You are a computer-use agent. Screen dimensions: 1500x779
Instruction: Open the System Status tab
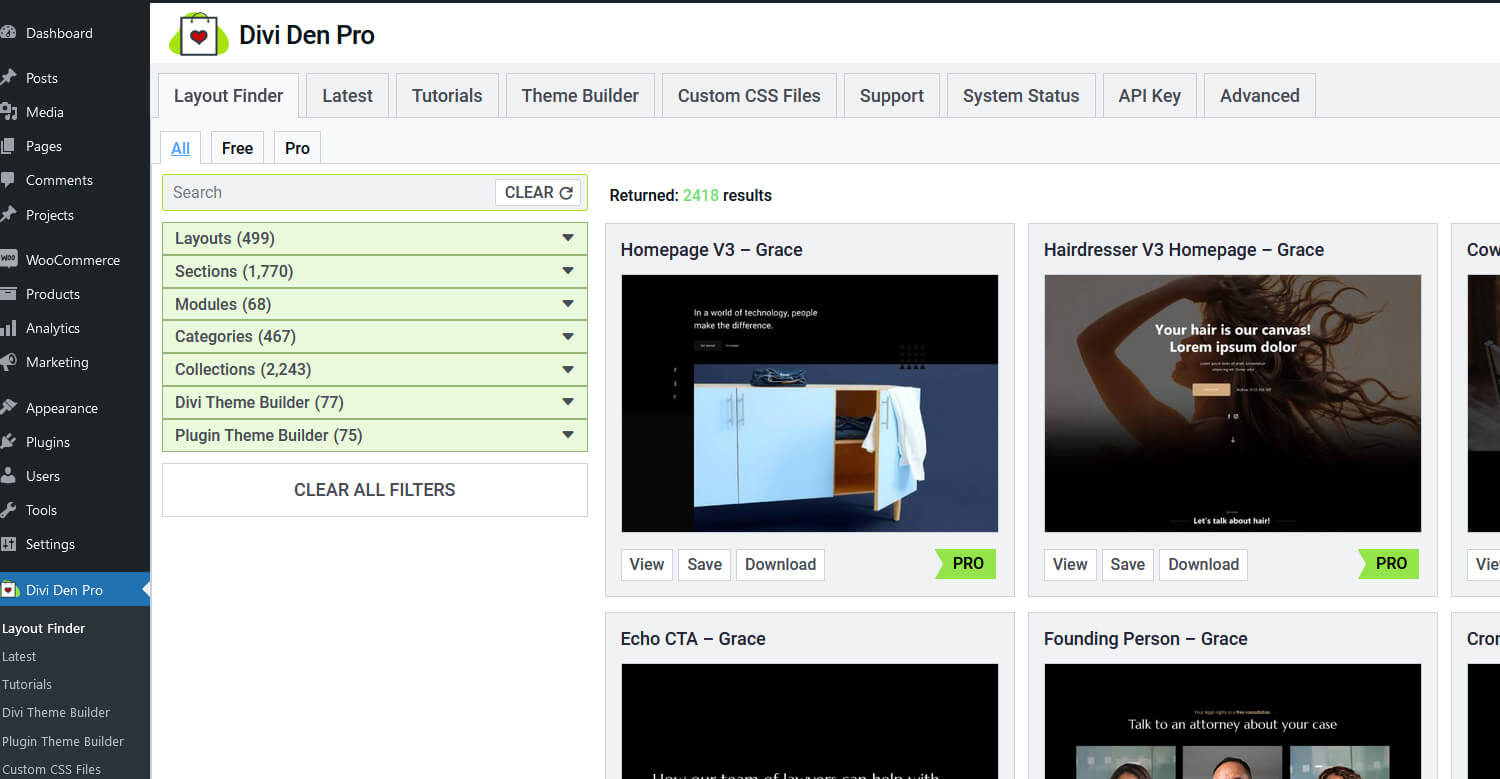(1021, 96)
